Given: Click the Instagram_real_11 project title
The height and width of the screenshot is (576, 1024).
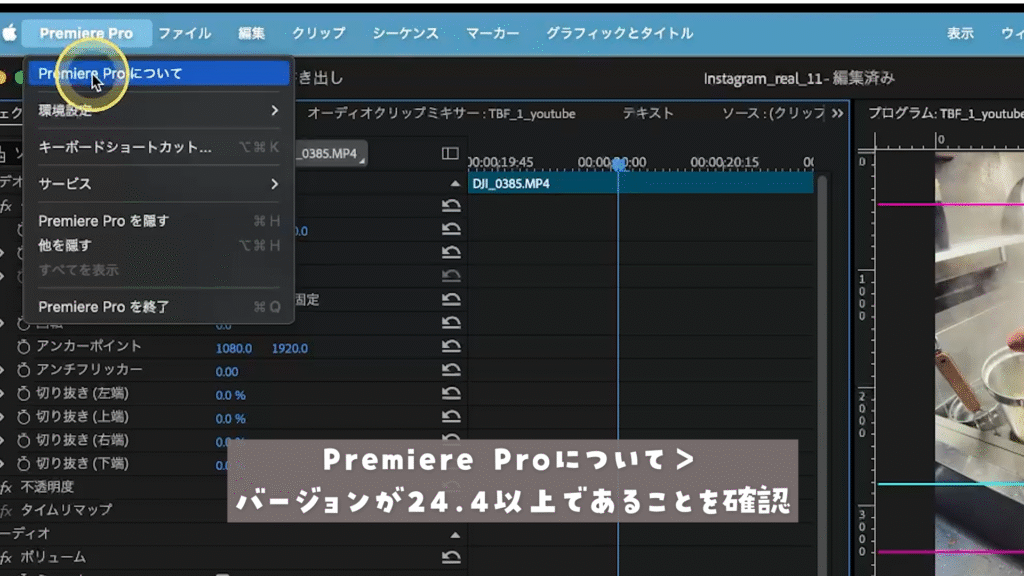Looking at the screenshot, I should coord(799,78).
